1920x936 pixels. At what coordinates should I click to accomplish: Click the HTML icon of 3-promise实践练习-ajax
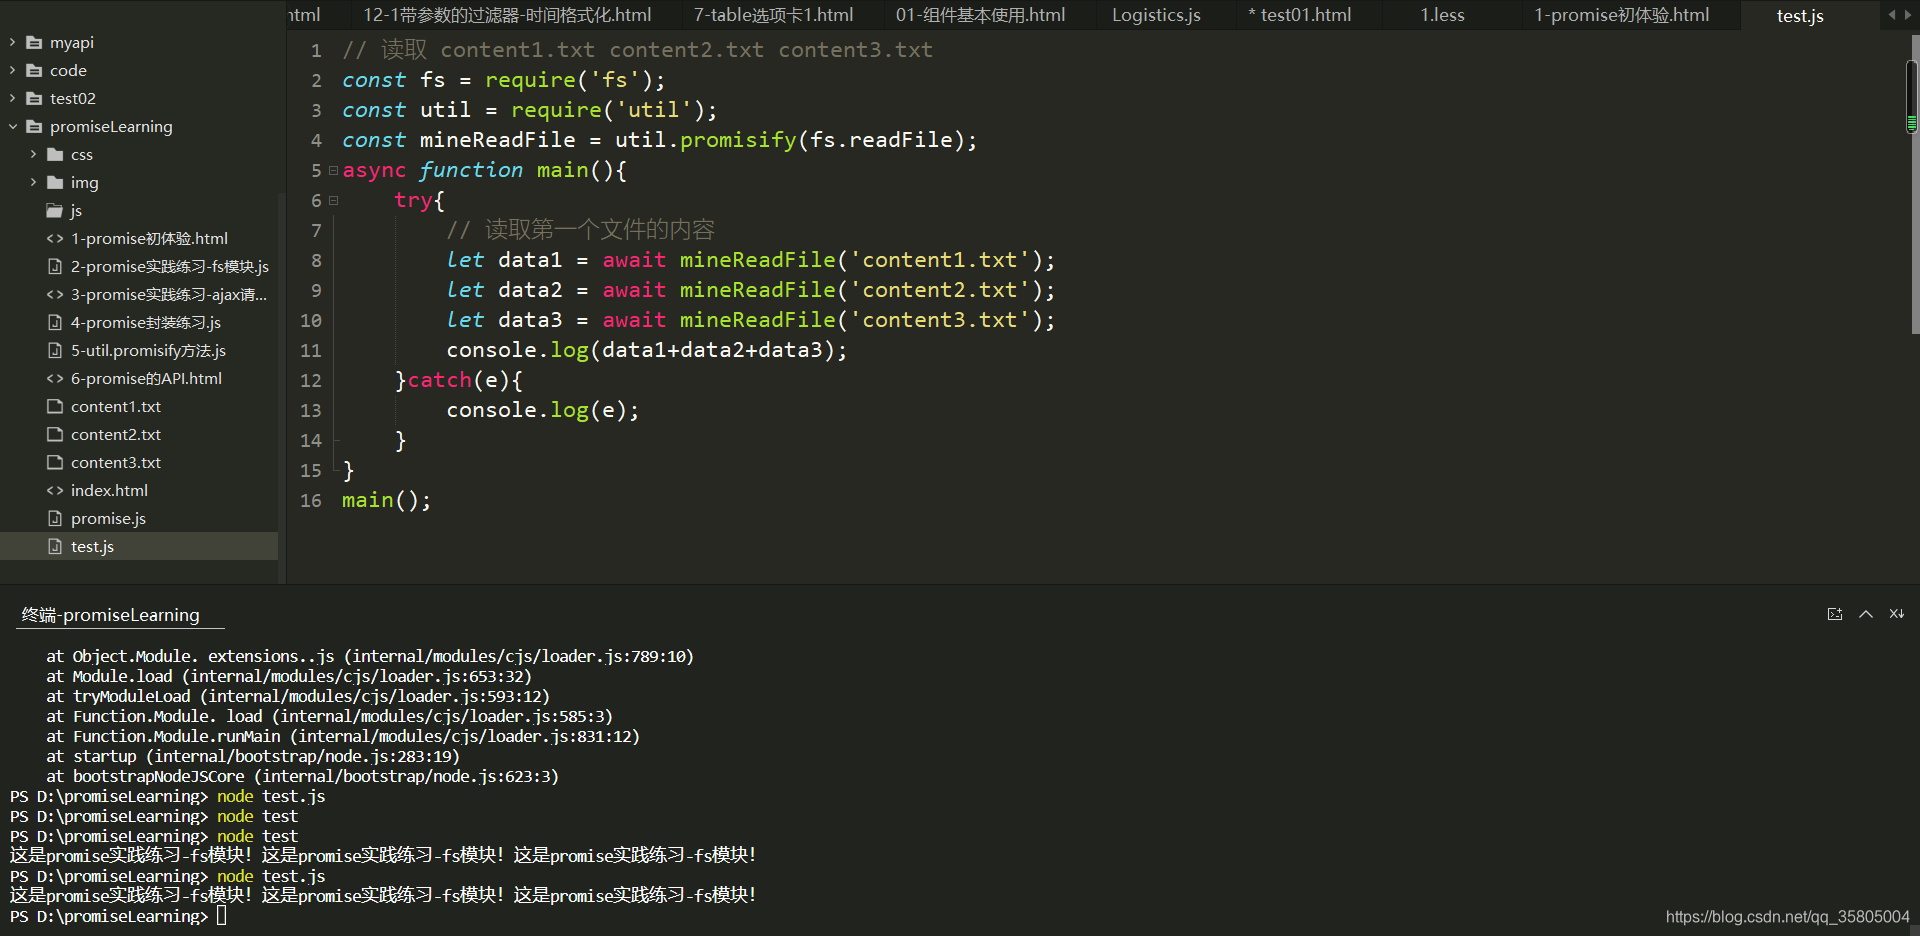[x=55, y=294]
